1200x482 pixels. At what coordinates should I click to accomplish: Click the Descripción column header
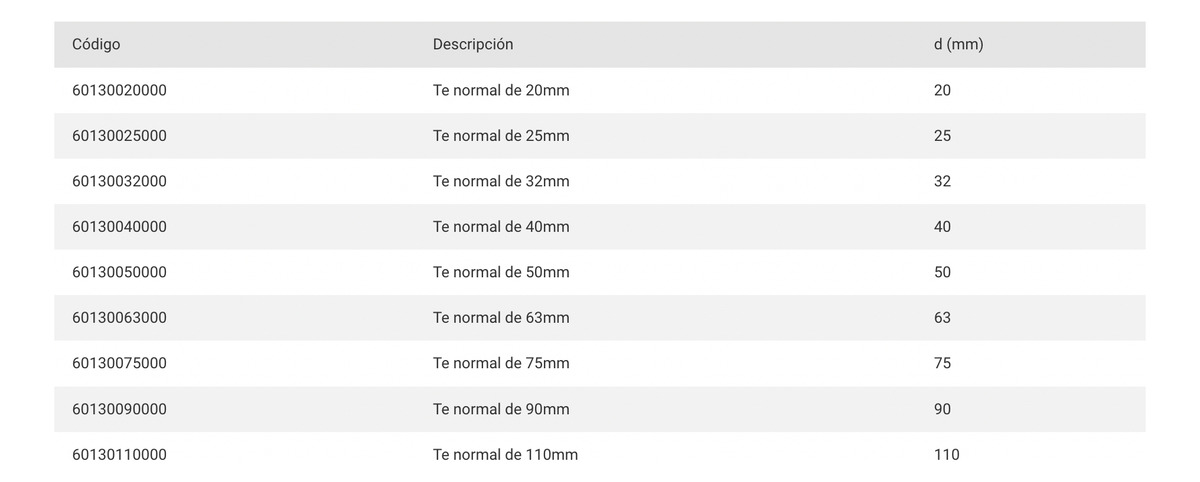point(473,45)
